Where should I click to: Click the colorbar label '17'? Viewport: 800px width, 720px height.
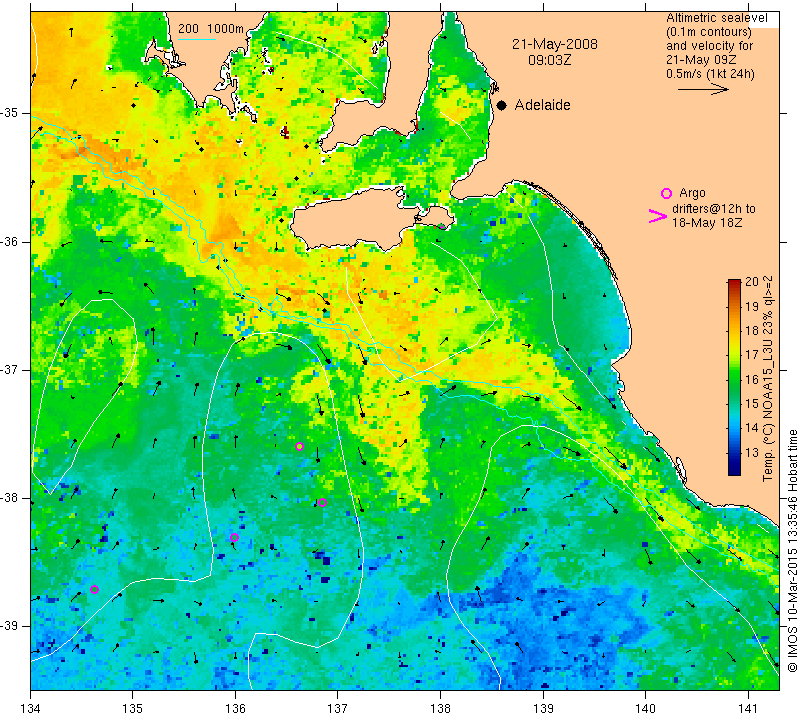pos(752,355)
